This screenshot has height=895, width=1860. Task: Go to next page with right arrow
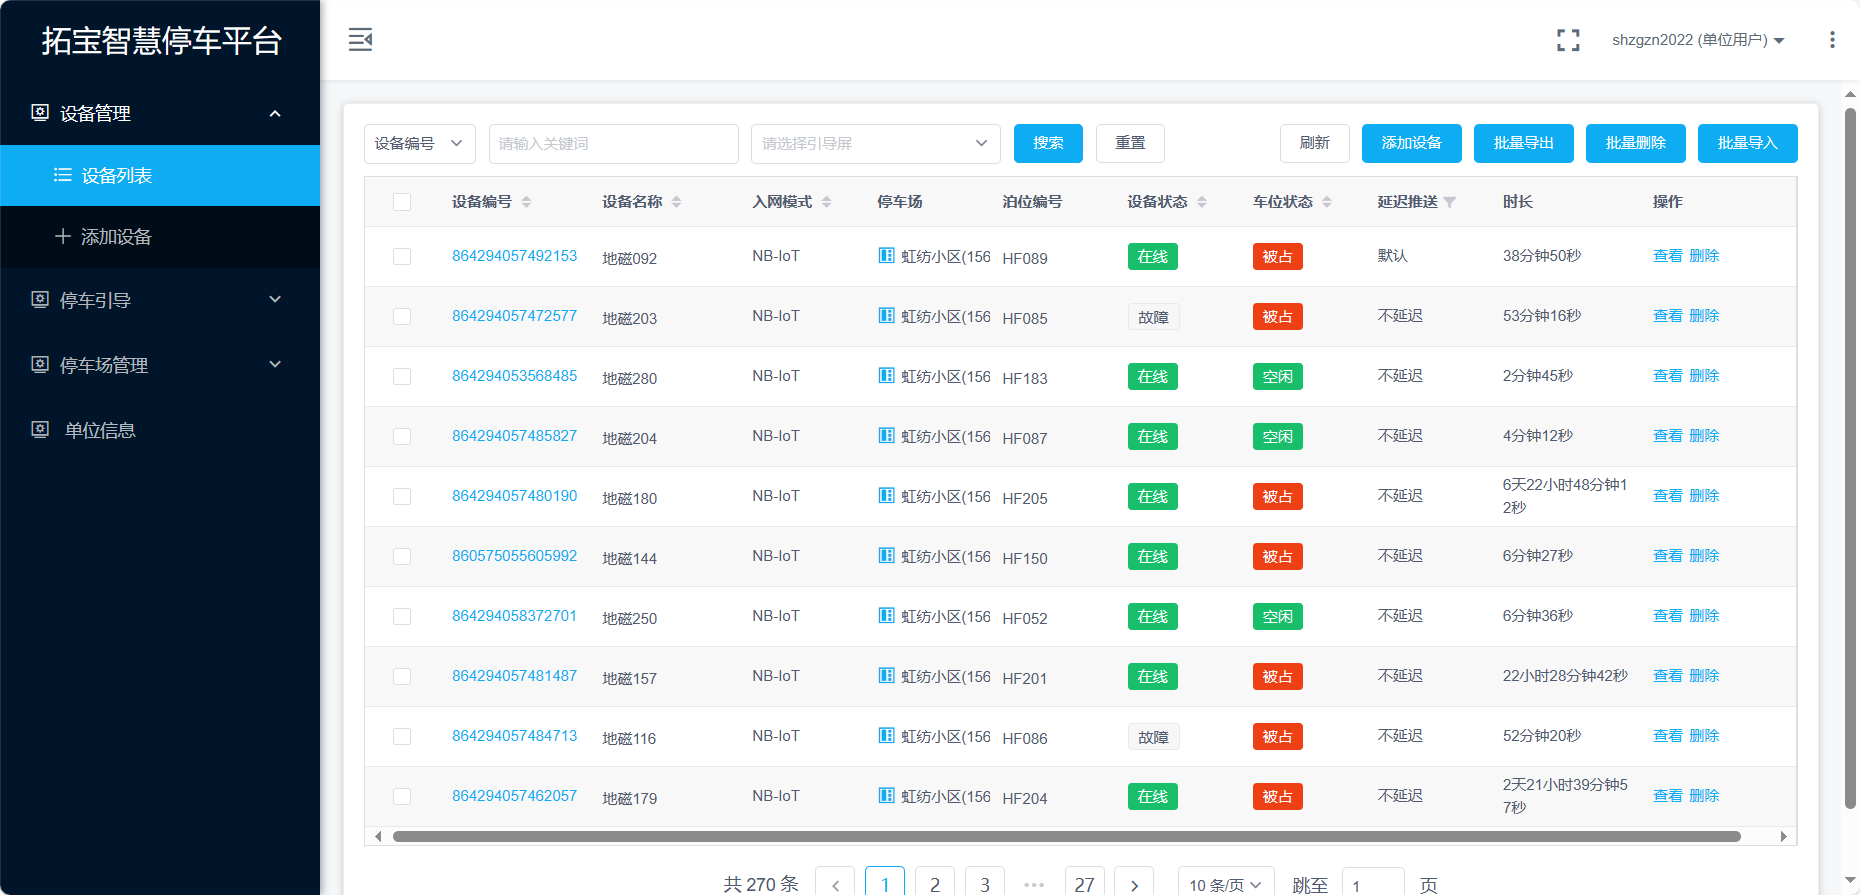click(x=1133, y=884)
